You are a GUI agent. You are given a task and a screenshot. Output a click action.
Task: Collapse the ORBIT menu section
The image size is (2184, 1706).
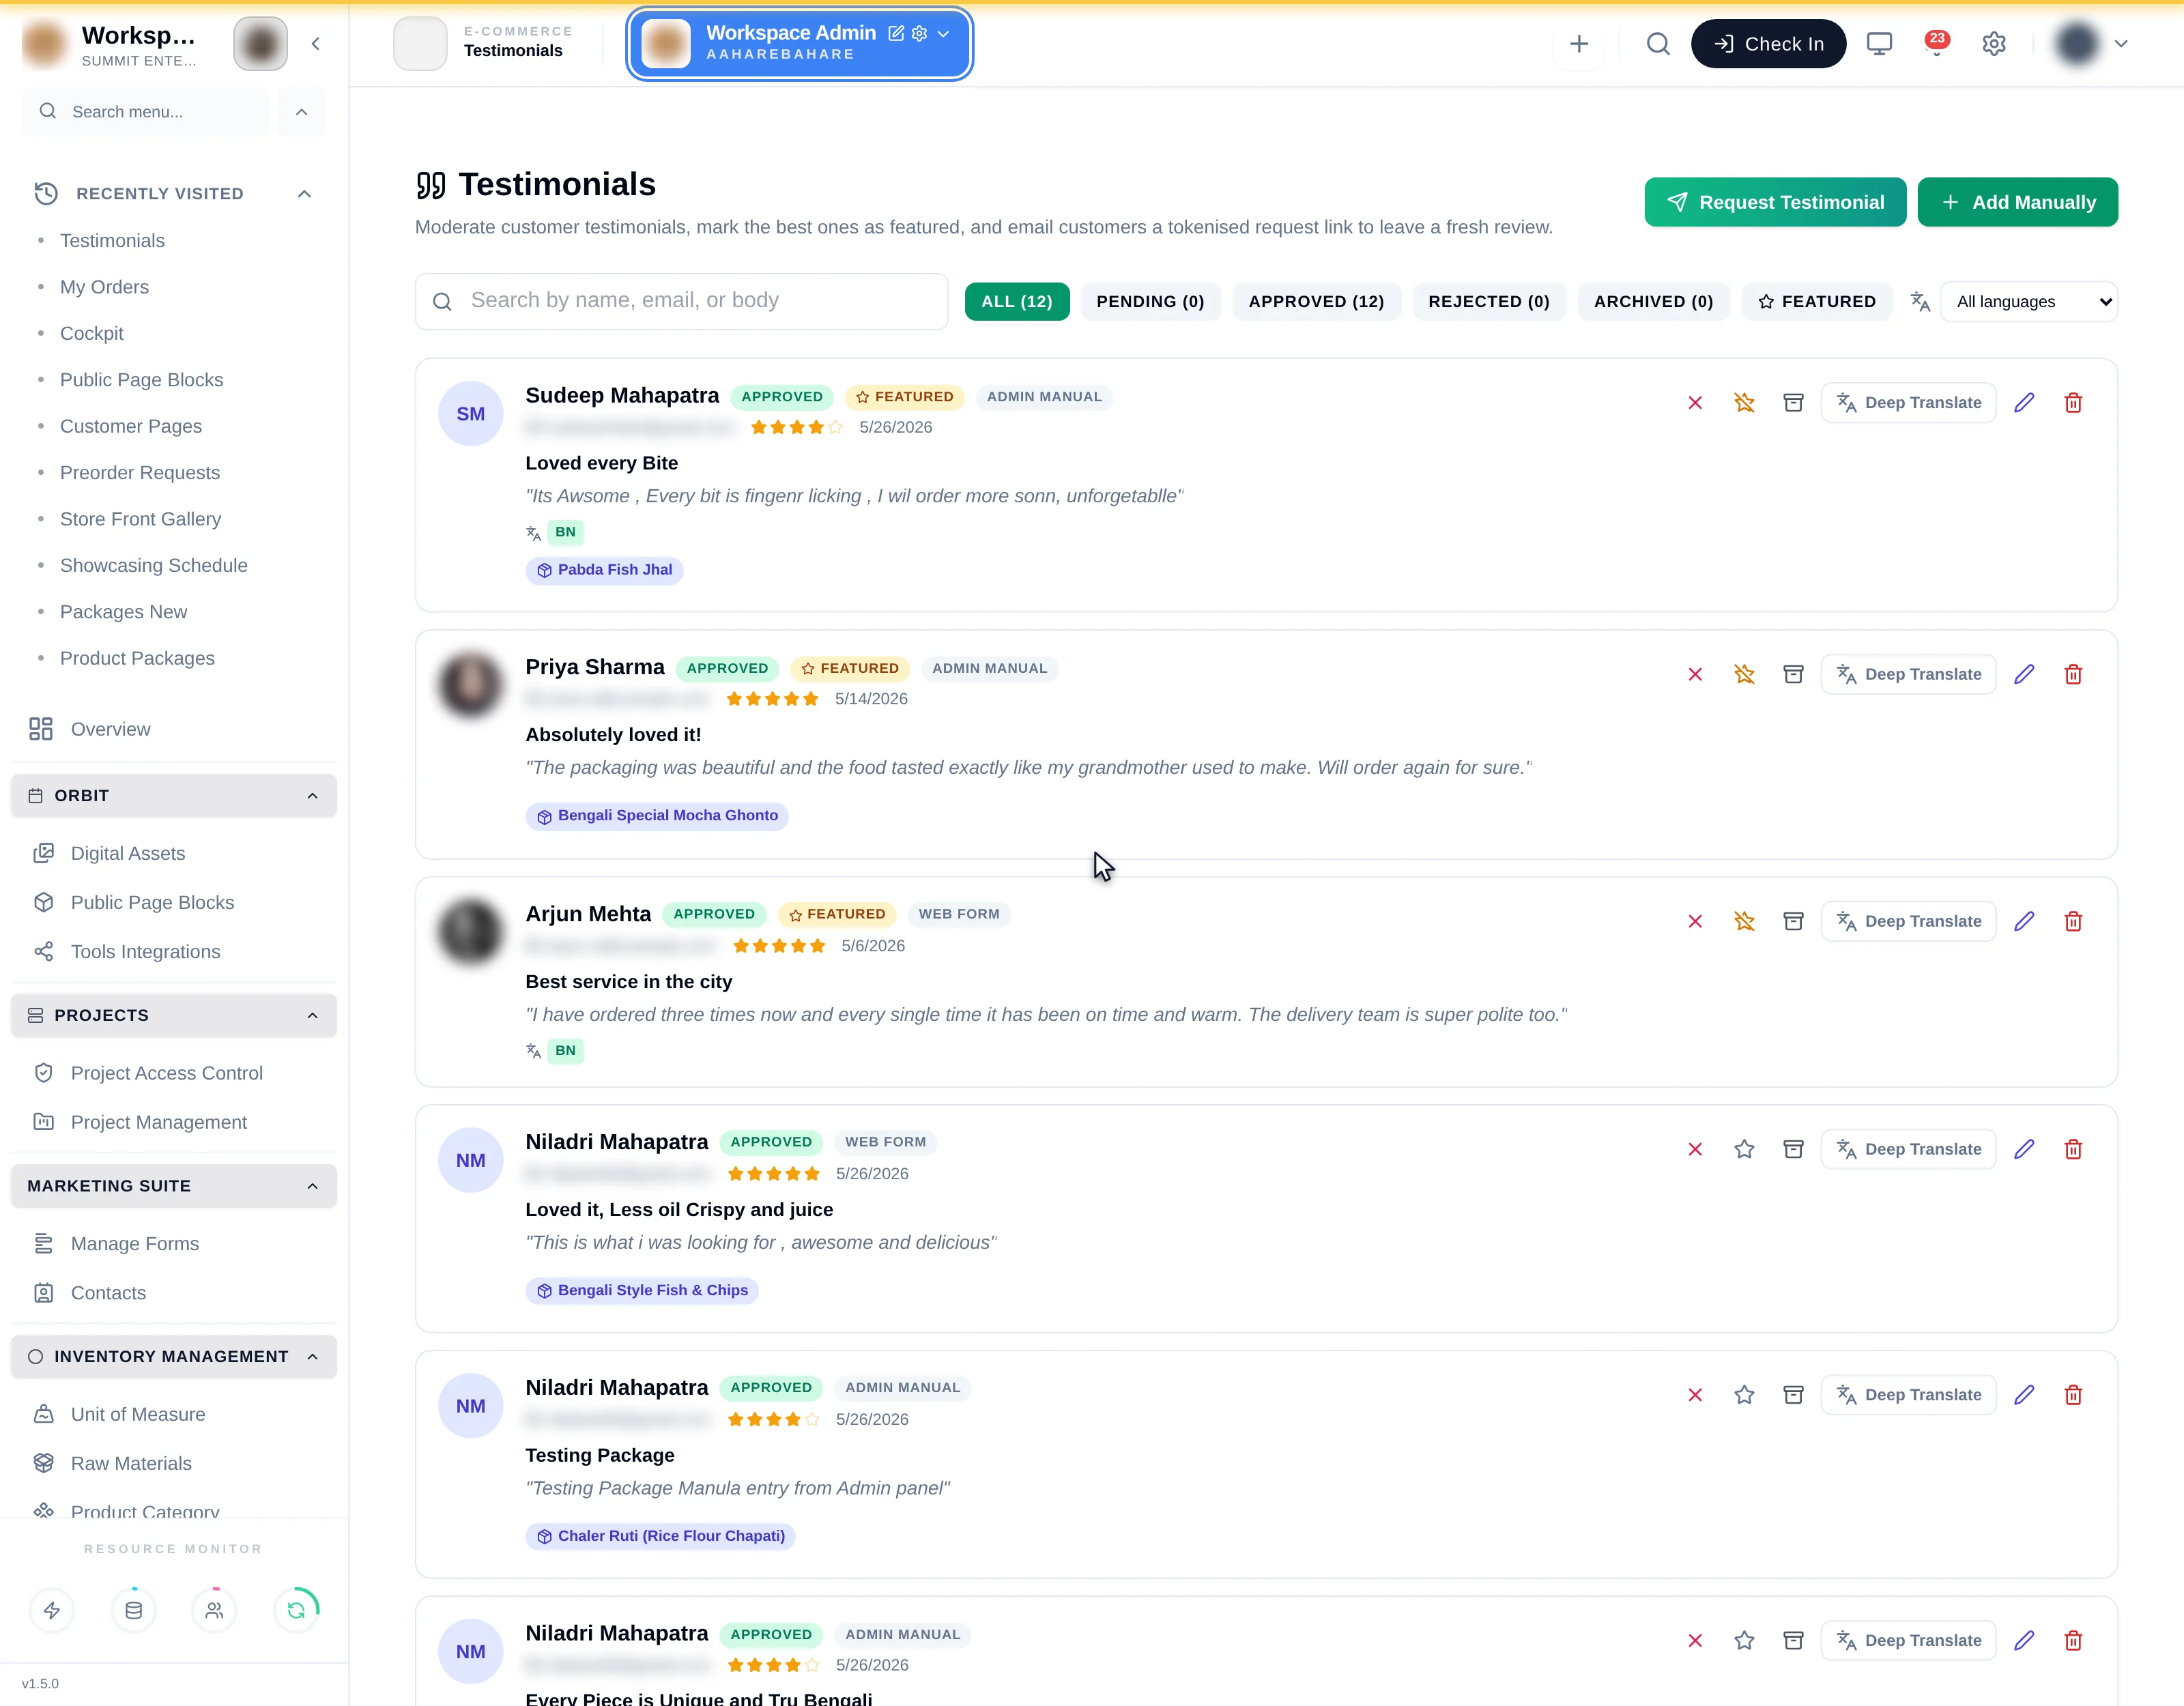(x=312, y=796)
